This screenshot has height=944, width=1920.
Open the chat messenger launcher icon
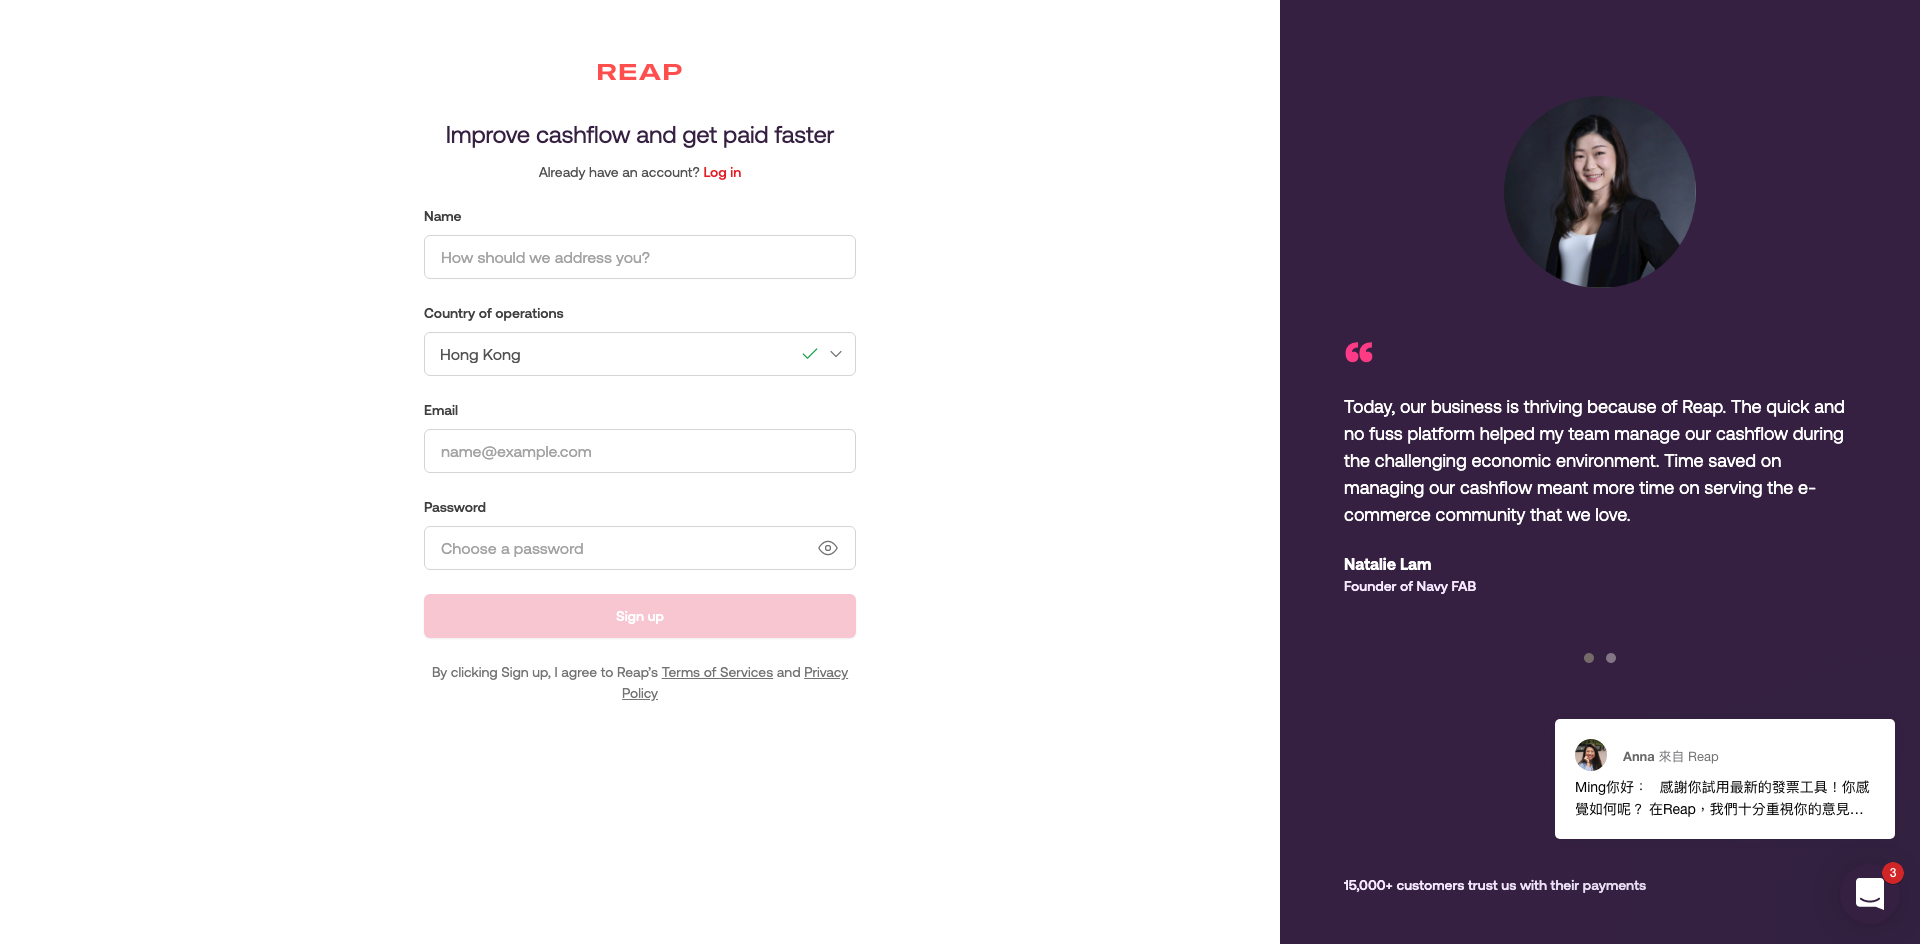point(1869,893)
